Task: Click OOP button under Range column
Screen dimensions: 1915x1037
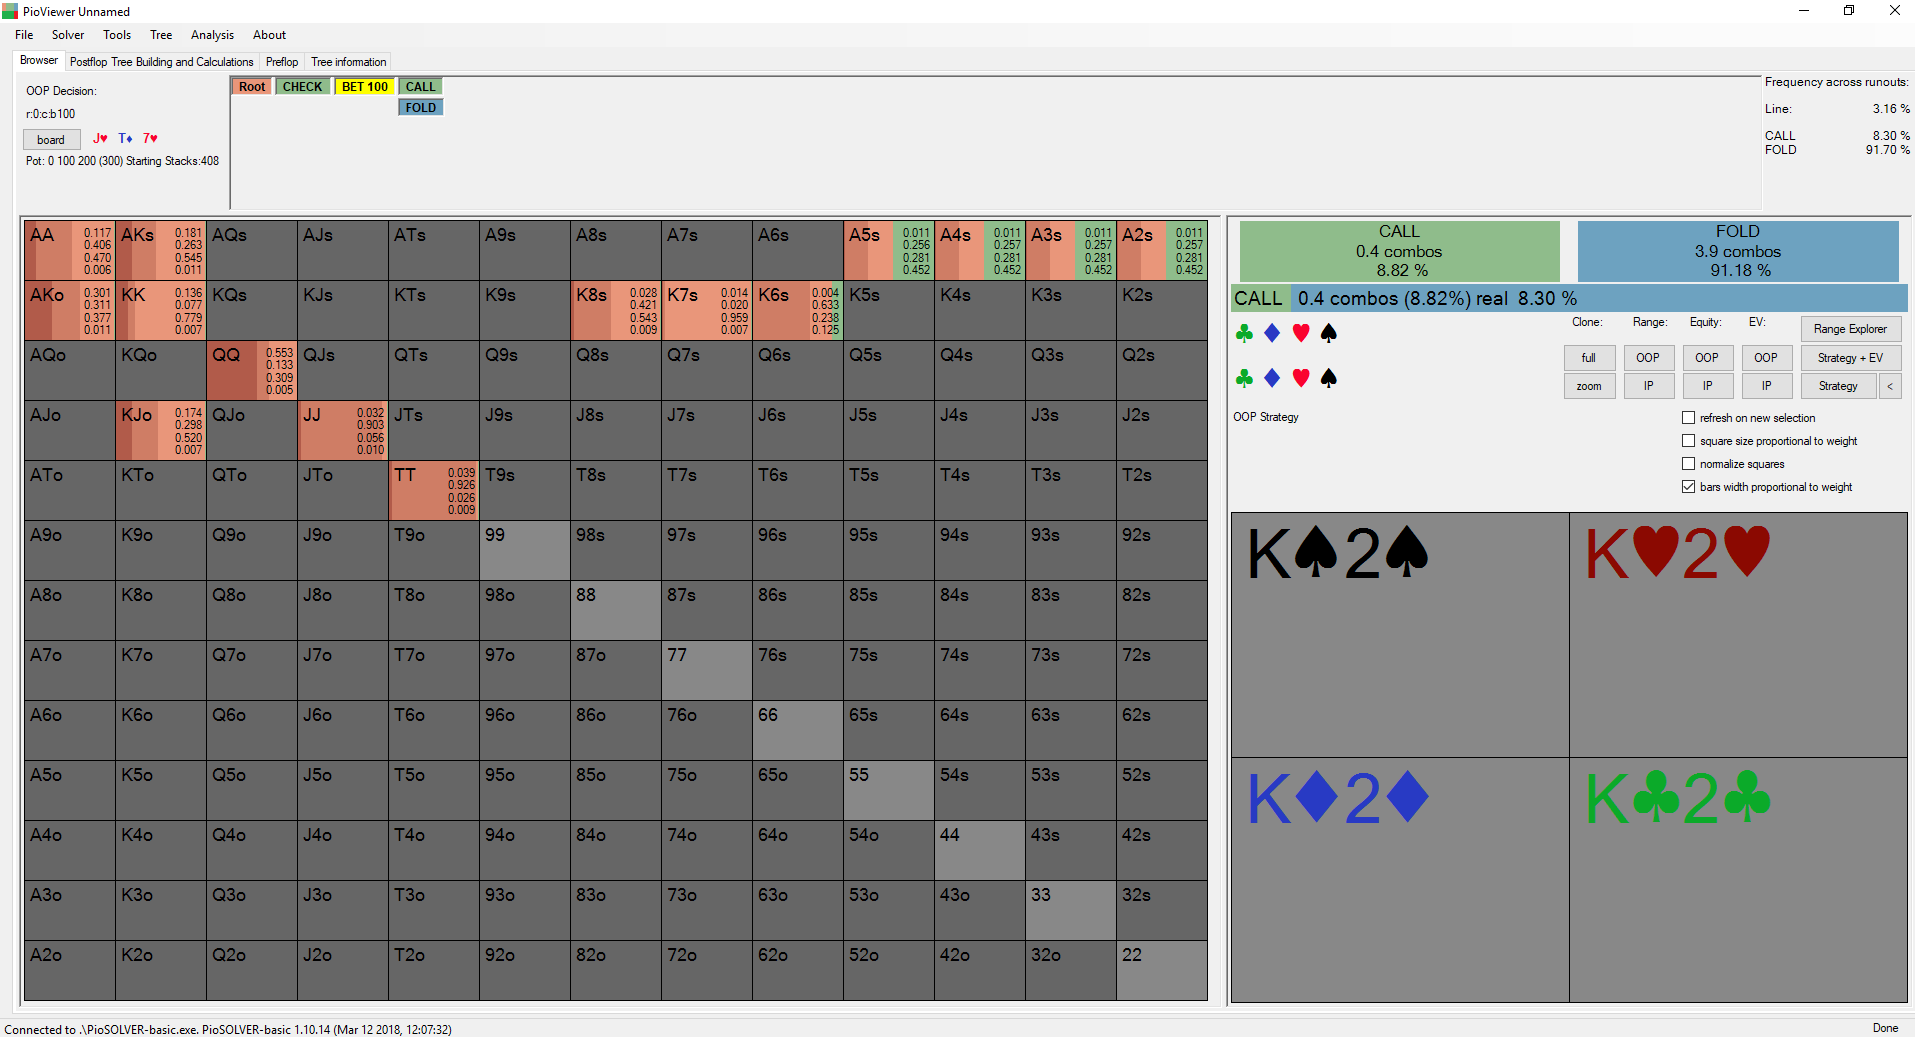Action: pyautogui.click(x=1648, y=358)
